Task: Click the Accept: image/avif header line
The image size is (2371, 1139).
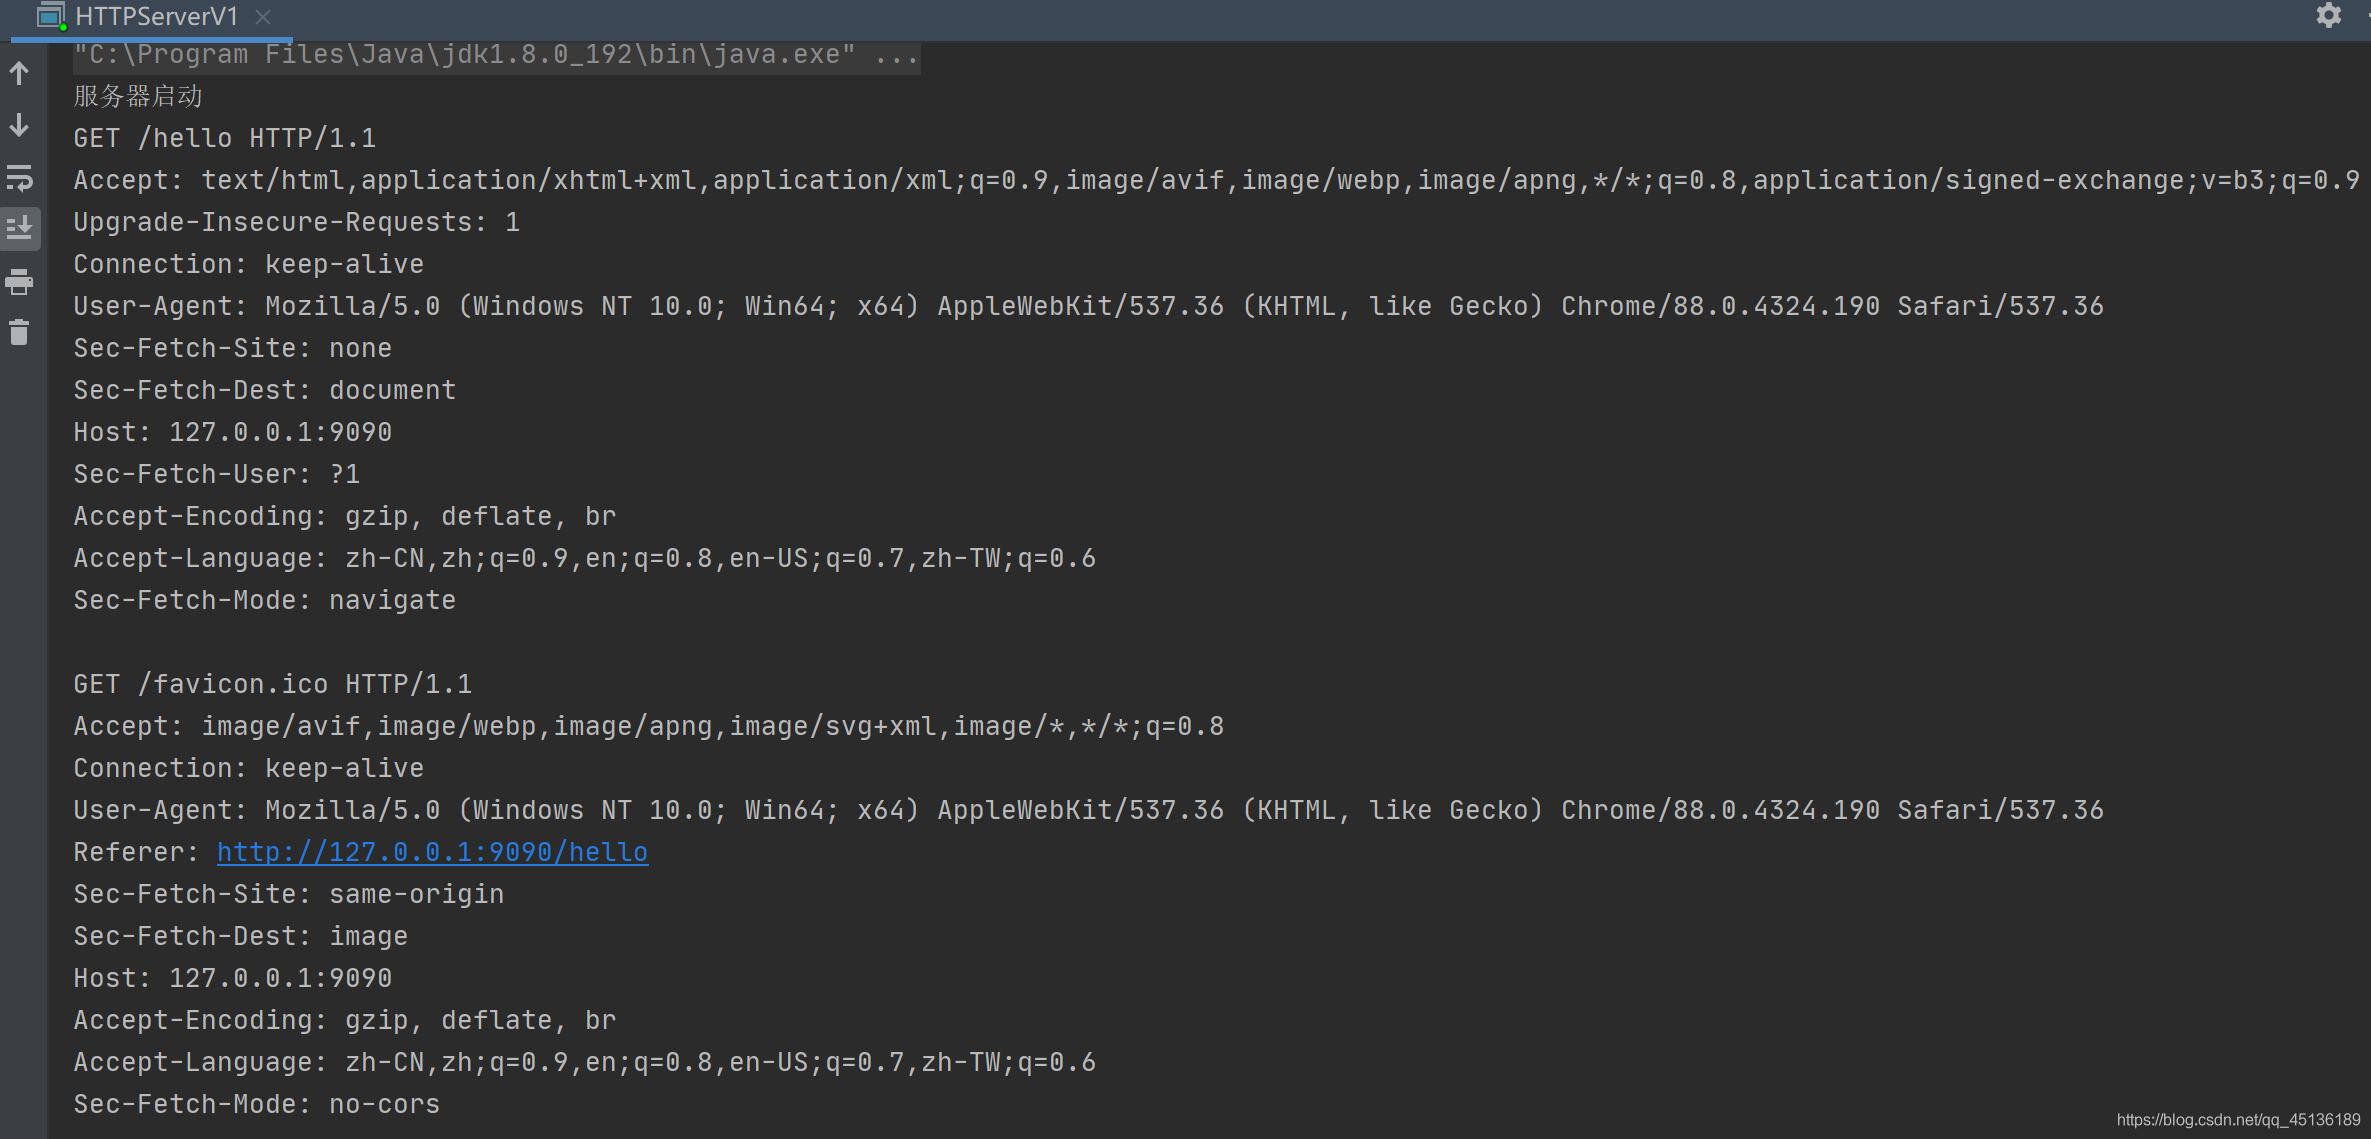Action: (x=648, y=726)
